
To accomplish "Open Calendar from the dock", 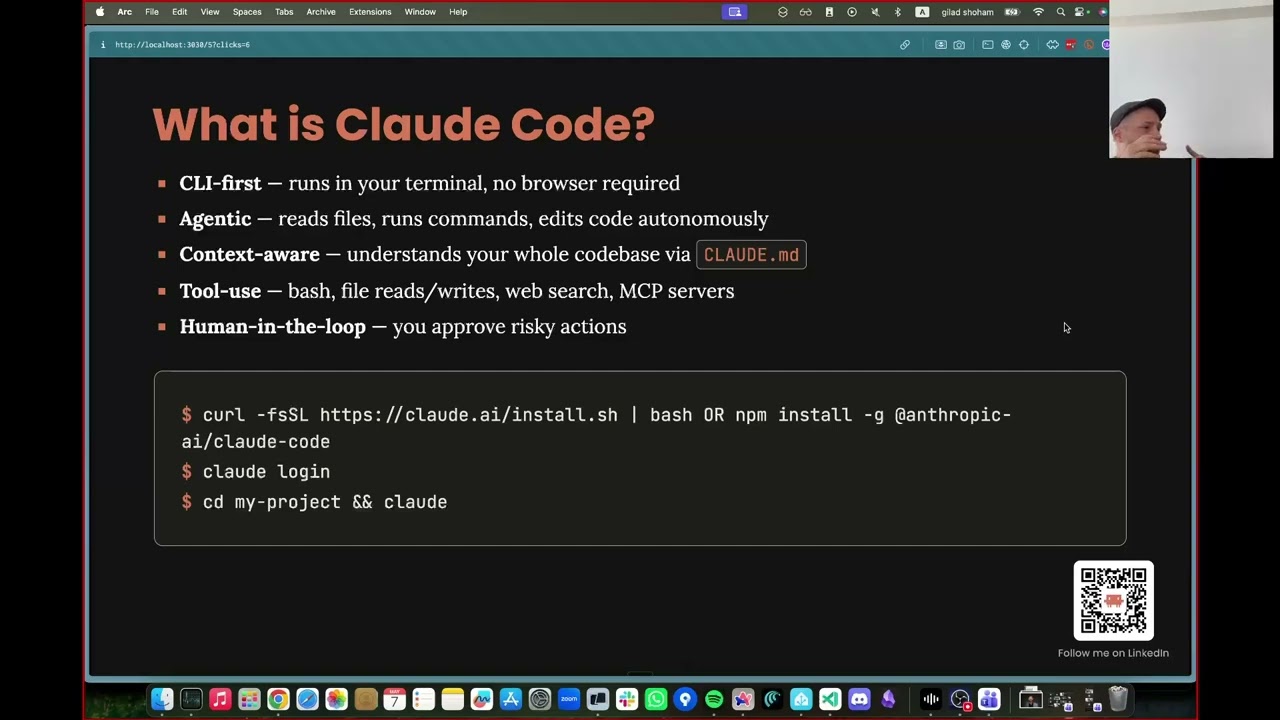I will click(395, 699).
